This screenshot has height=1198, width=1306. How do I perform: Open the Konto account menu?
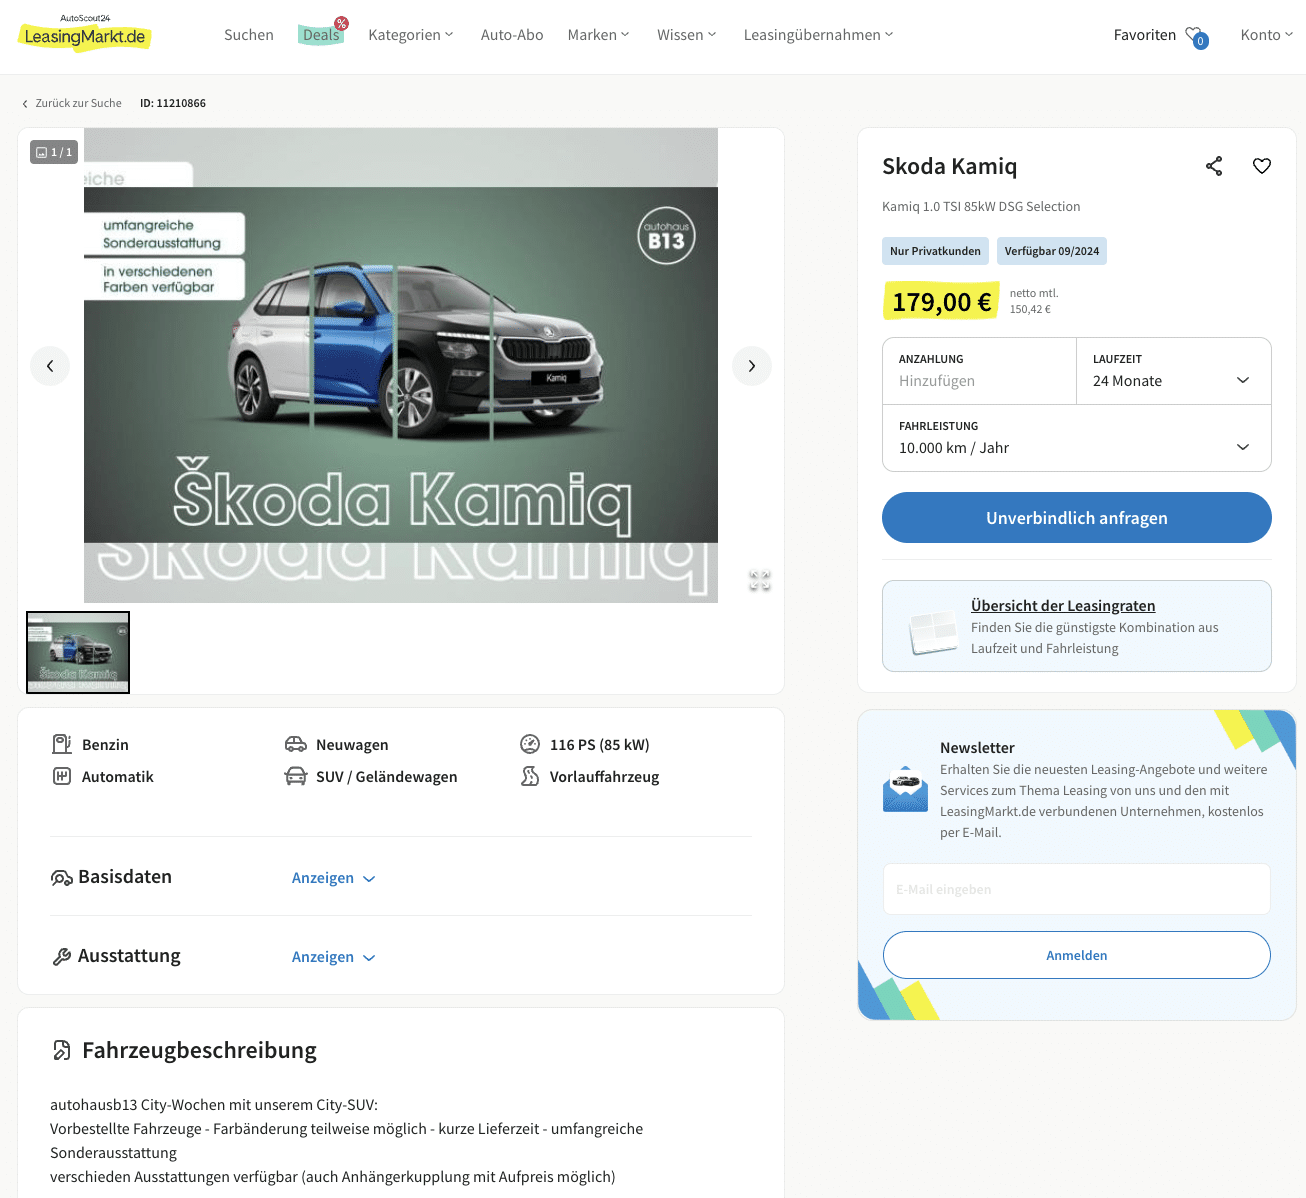(1267, 35)
